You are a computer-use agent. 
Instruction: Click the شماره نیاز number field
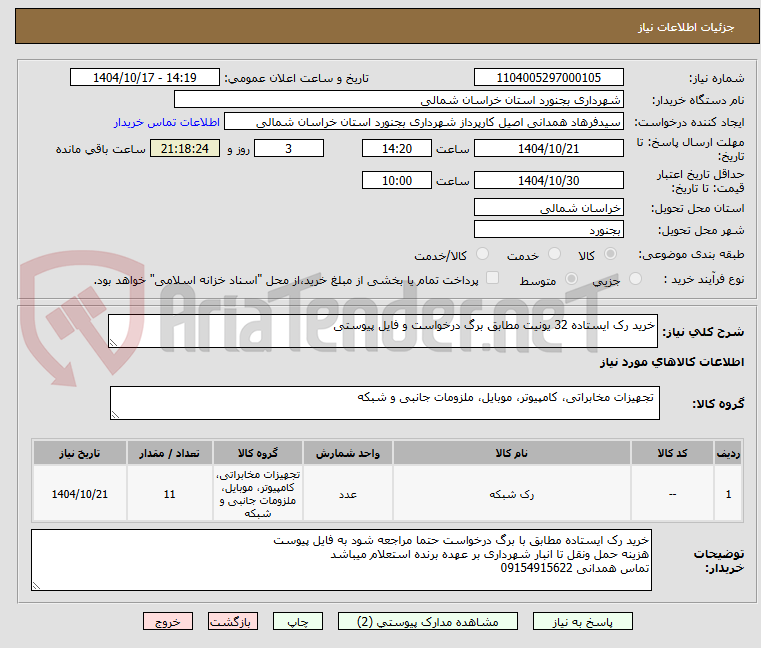pos(548,78)
